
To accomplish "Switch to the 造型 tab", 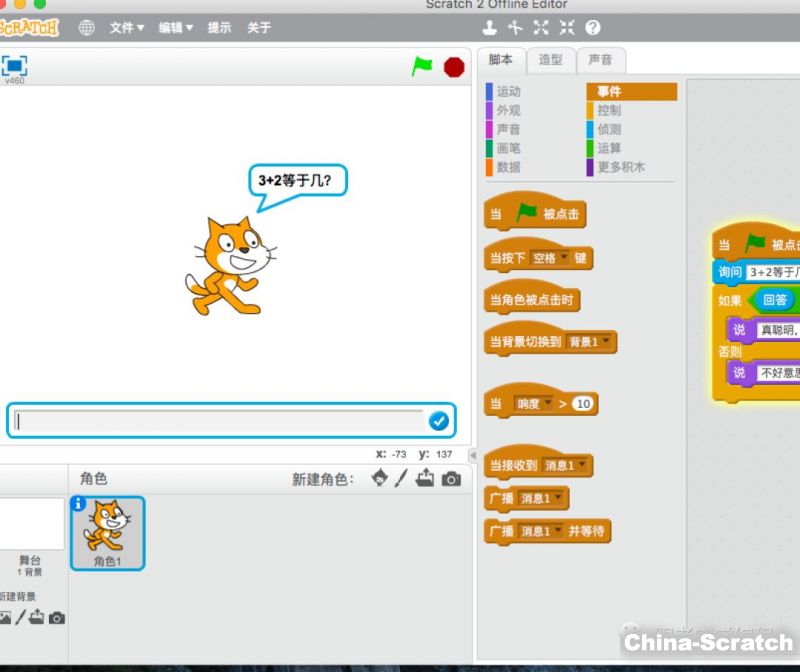I will (551, 60).
